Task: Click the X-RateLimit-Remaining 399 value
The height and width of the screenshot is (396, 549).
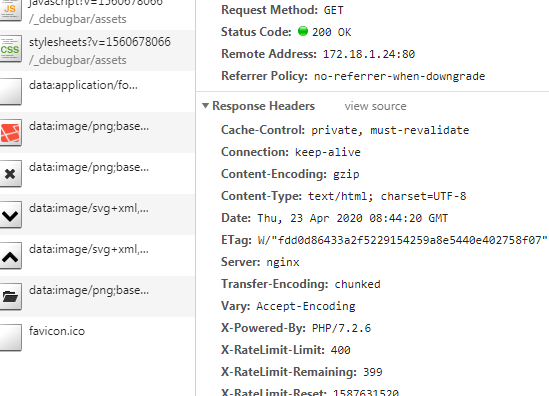Action: 373,372
